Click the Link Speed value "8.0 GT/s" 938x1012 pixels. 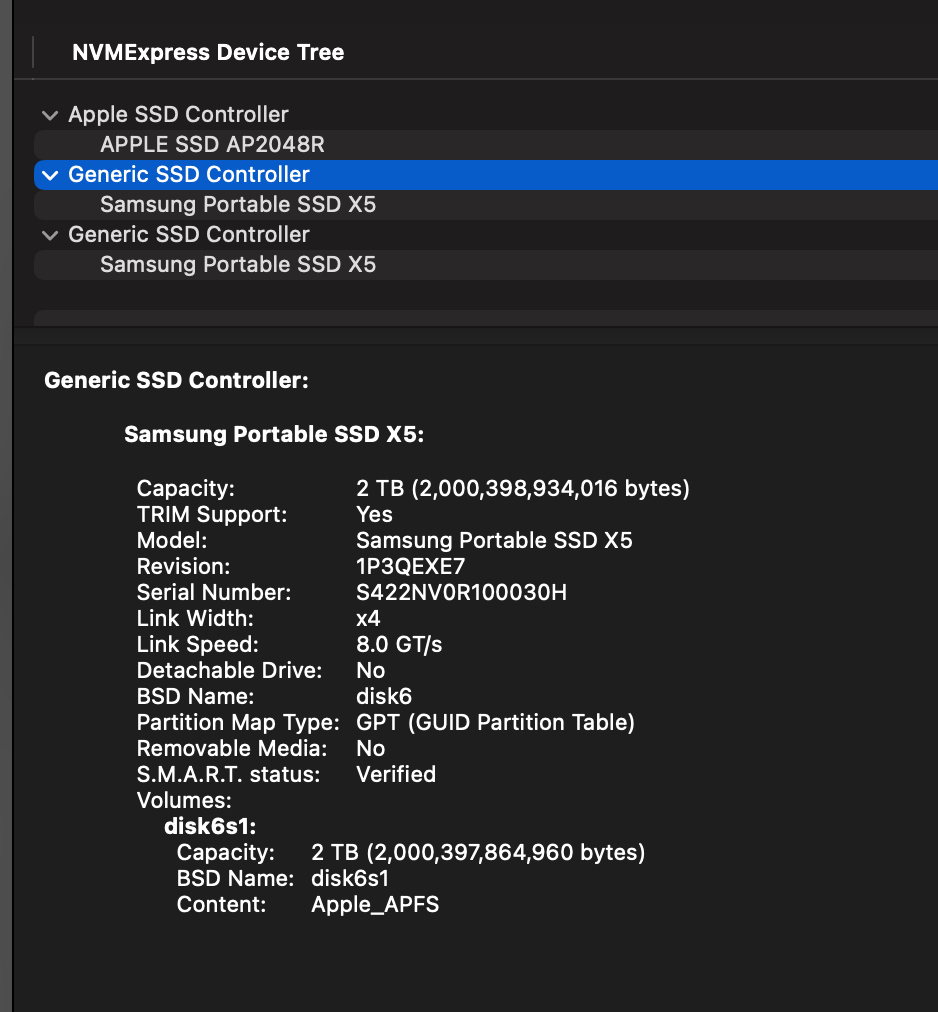click(399, 644)
